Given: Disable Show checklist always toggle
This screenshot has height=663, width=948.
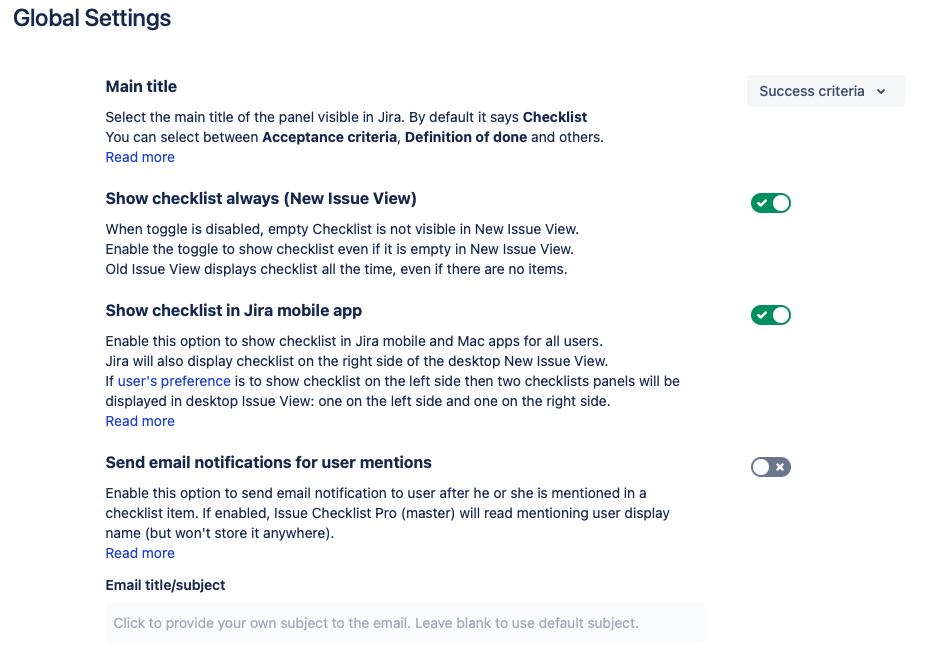Looking at the screenshot, I should tap(771, 203).
